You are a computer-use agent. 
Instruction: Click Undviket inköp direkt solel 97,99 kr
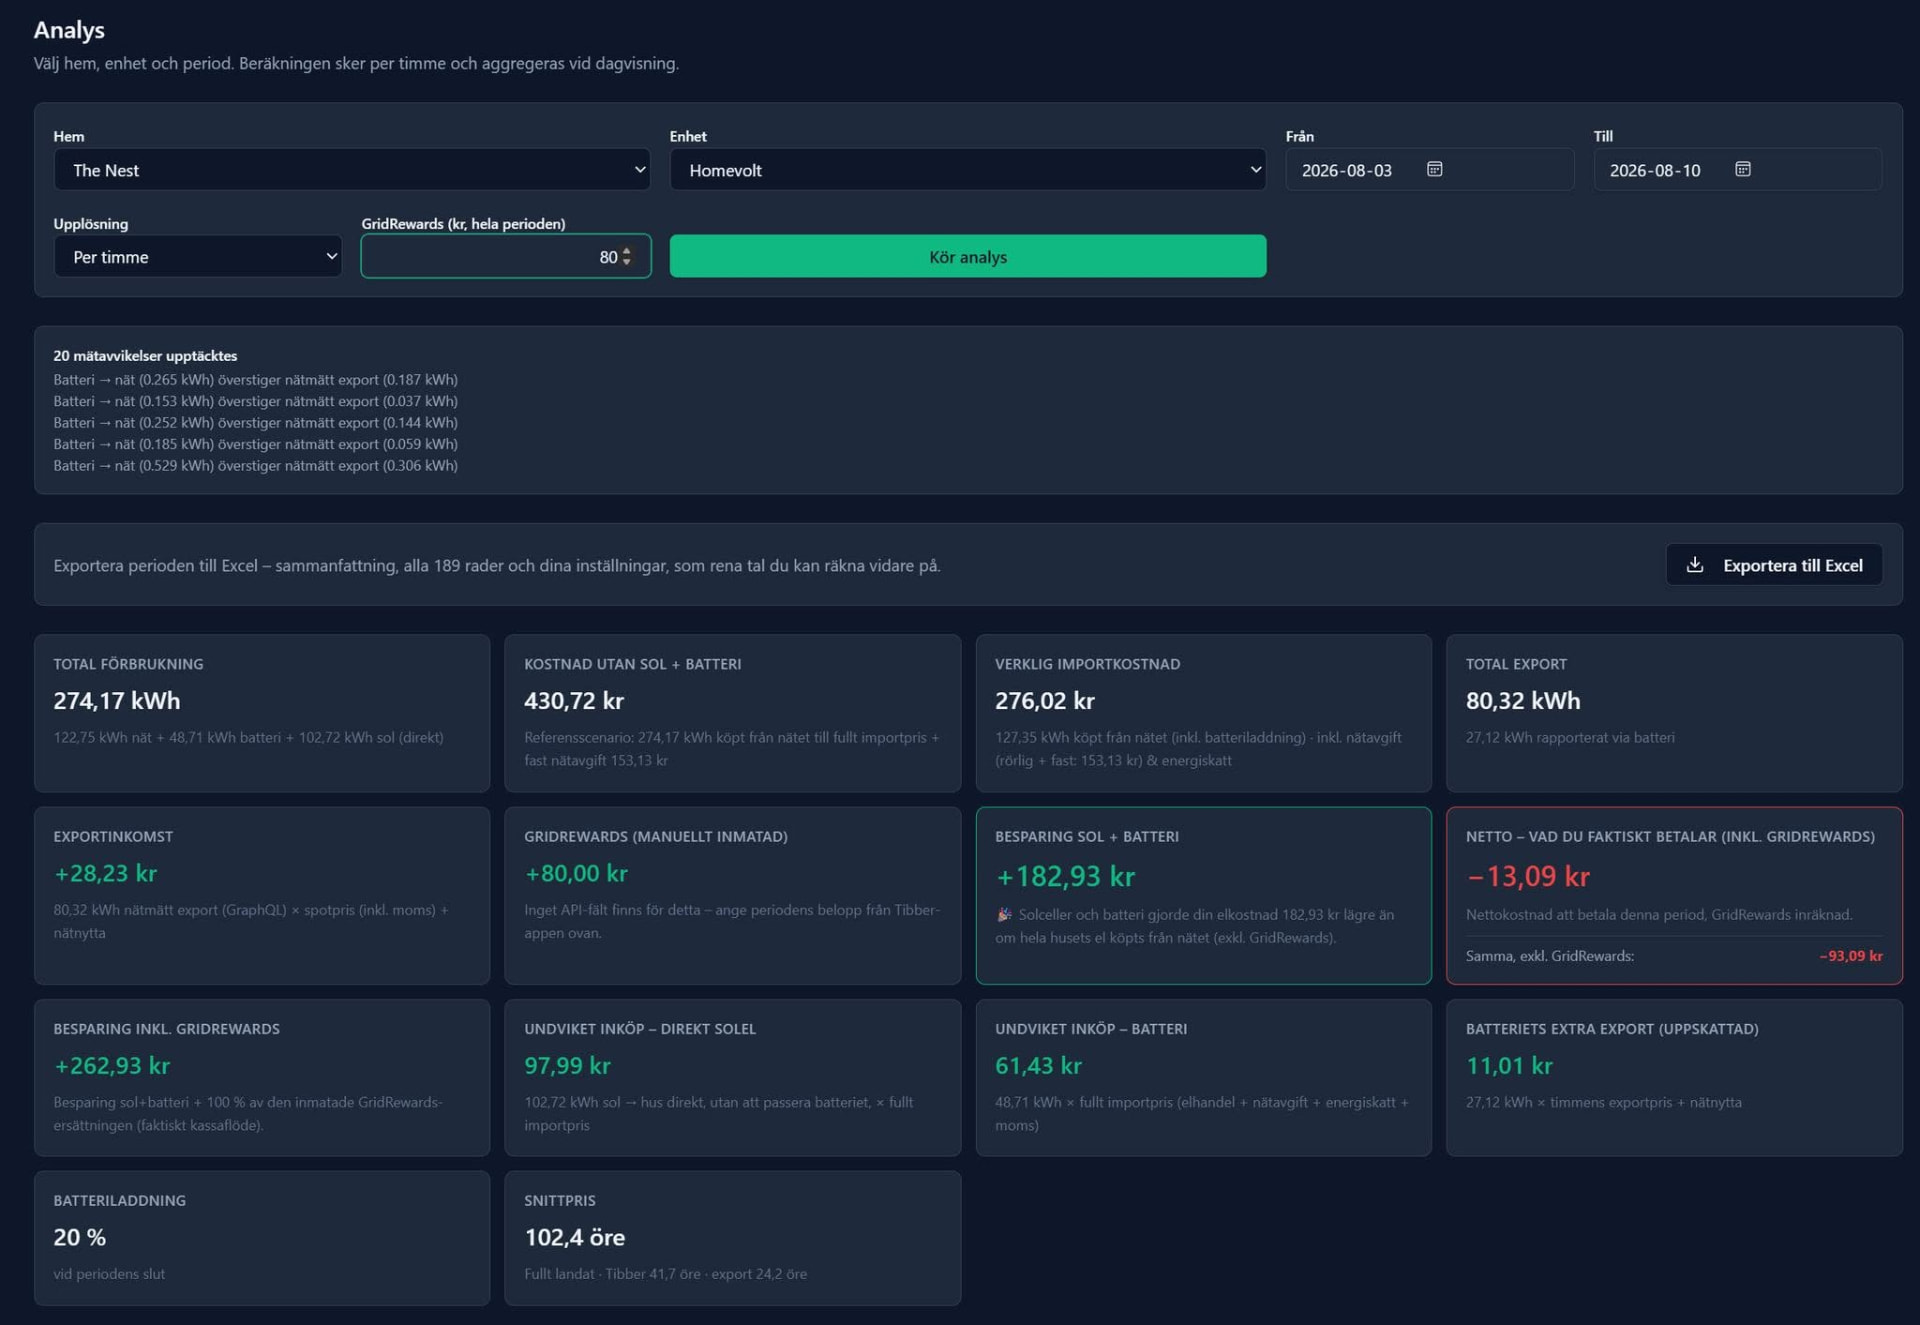pos(567,1066)
